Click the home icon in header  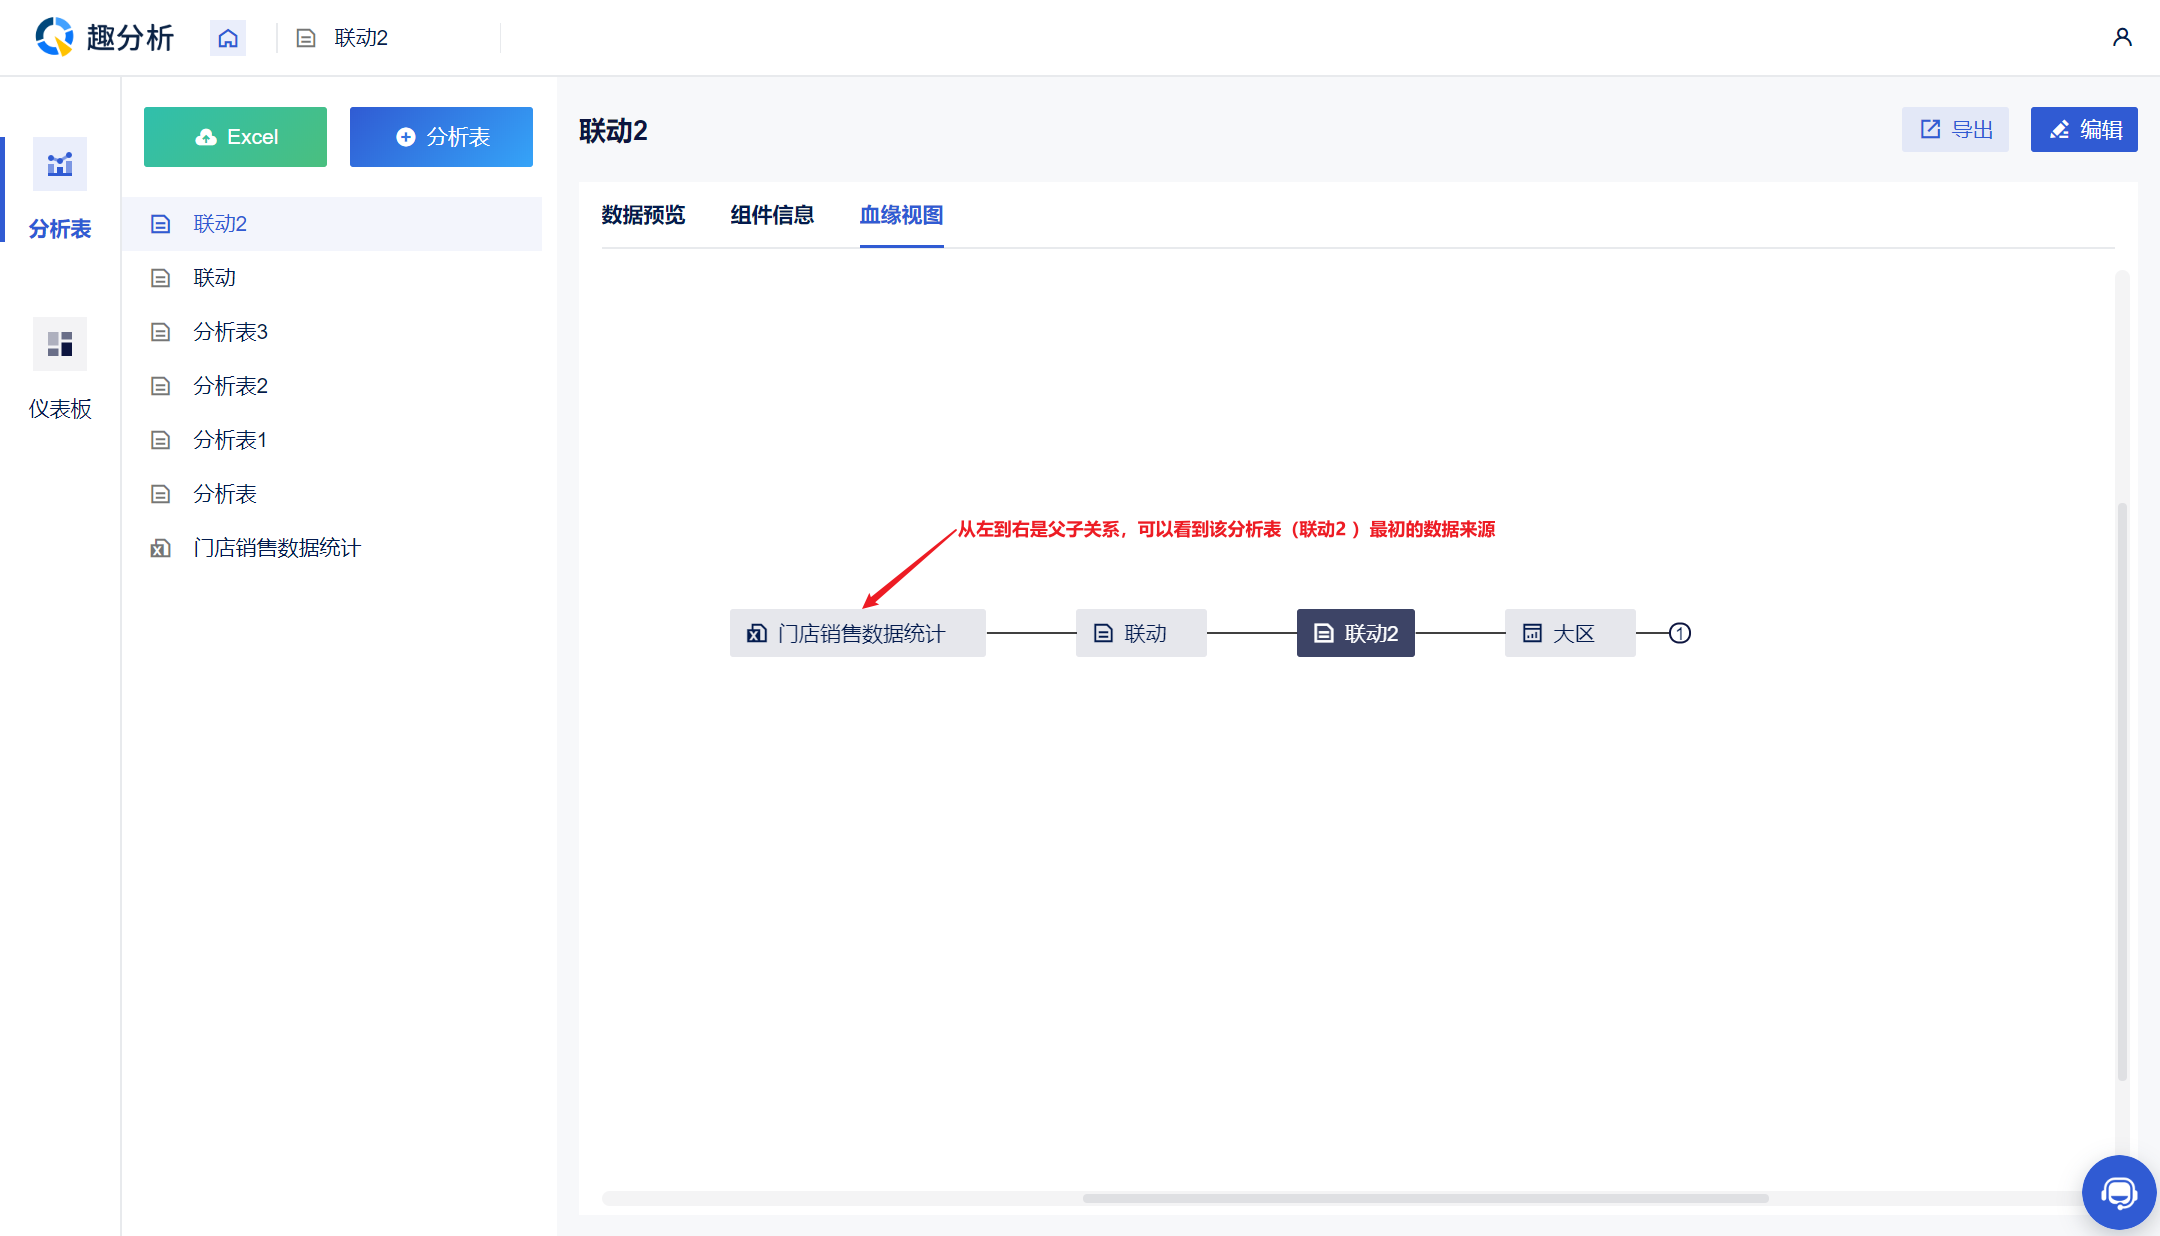(228, 38)
